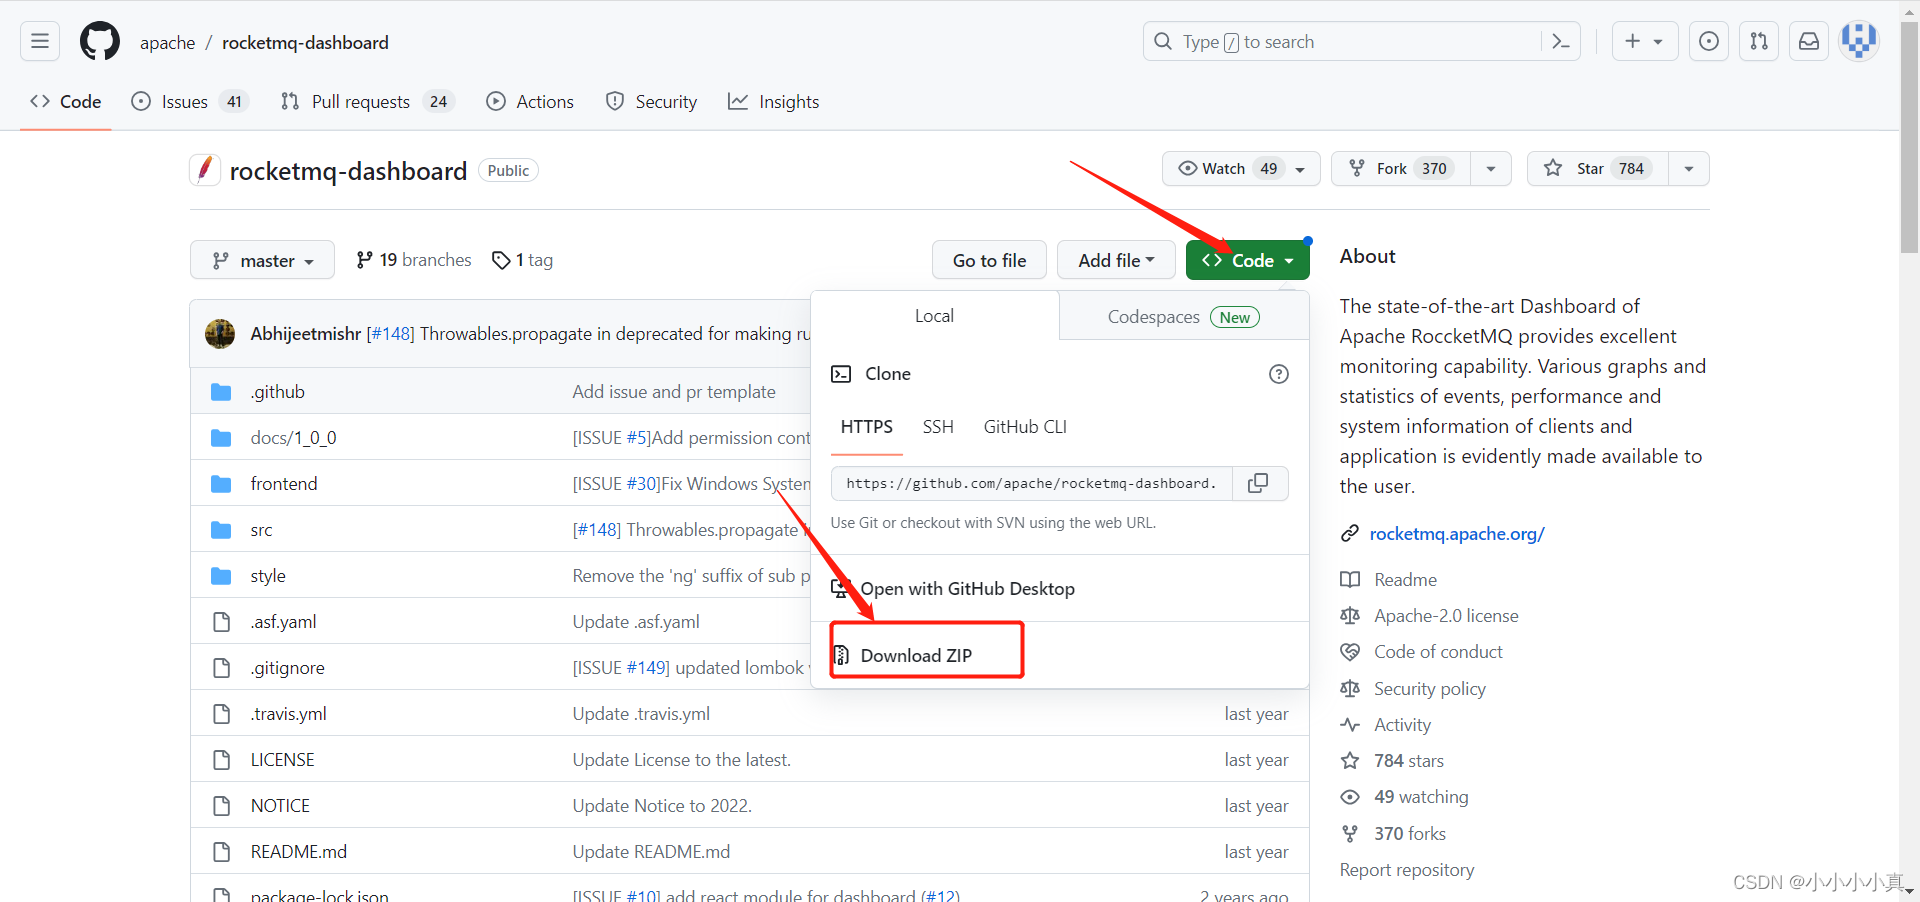The height and width of the screenshot is (902, 1920).
Task: Click the clone help question icon
Action: point(1279,374)
